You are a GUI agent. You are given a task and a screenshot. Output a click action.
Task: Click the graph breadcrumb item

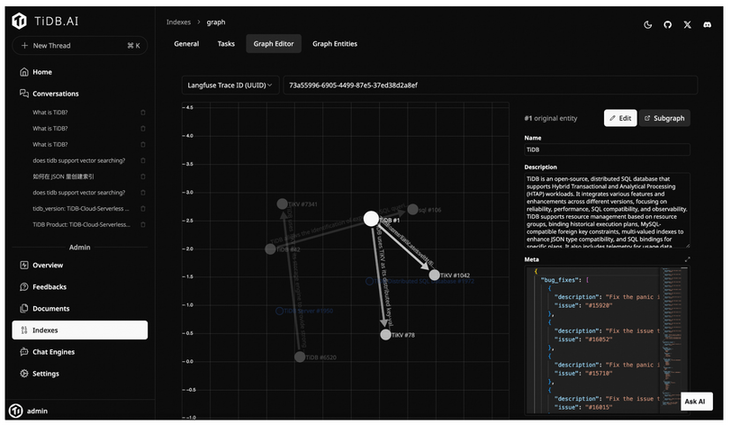point(216,22)
